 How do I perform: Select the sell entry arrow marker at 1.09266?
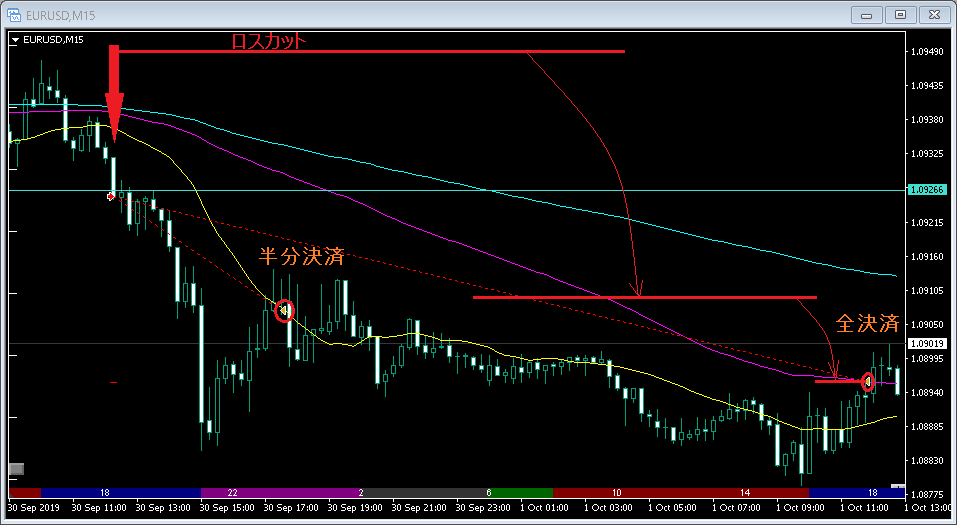coord(110,197)
